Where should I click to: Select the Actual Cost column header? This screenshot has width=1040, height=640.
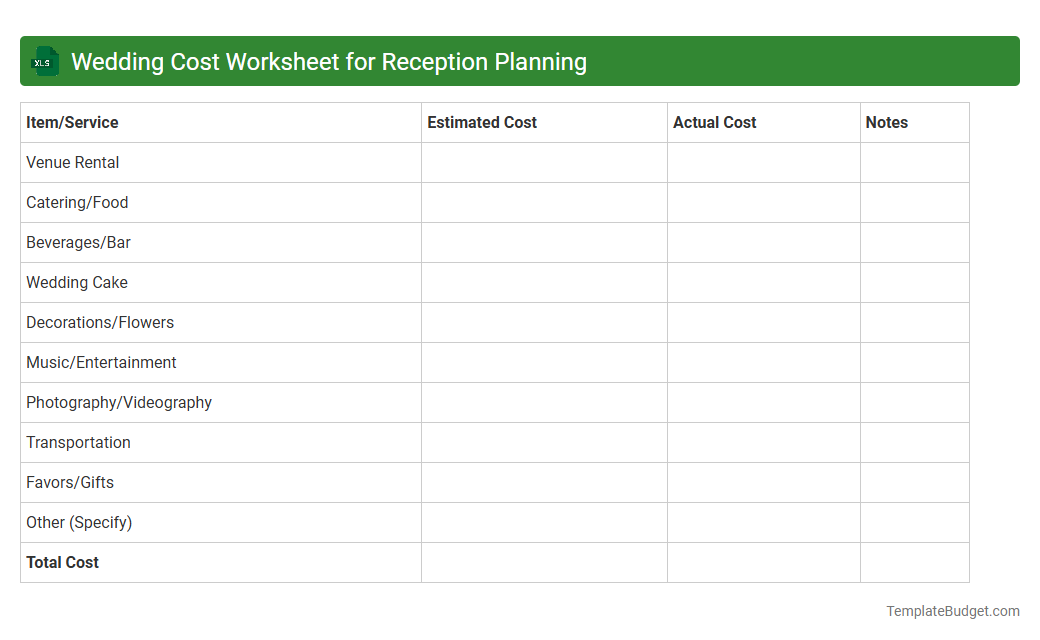(715, 122)
